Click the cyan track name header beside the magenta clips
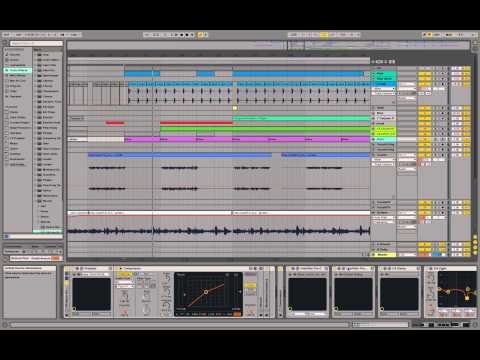Screen dimensions: 480x360 pyautogui.click(x=385, y=139)
